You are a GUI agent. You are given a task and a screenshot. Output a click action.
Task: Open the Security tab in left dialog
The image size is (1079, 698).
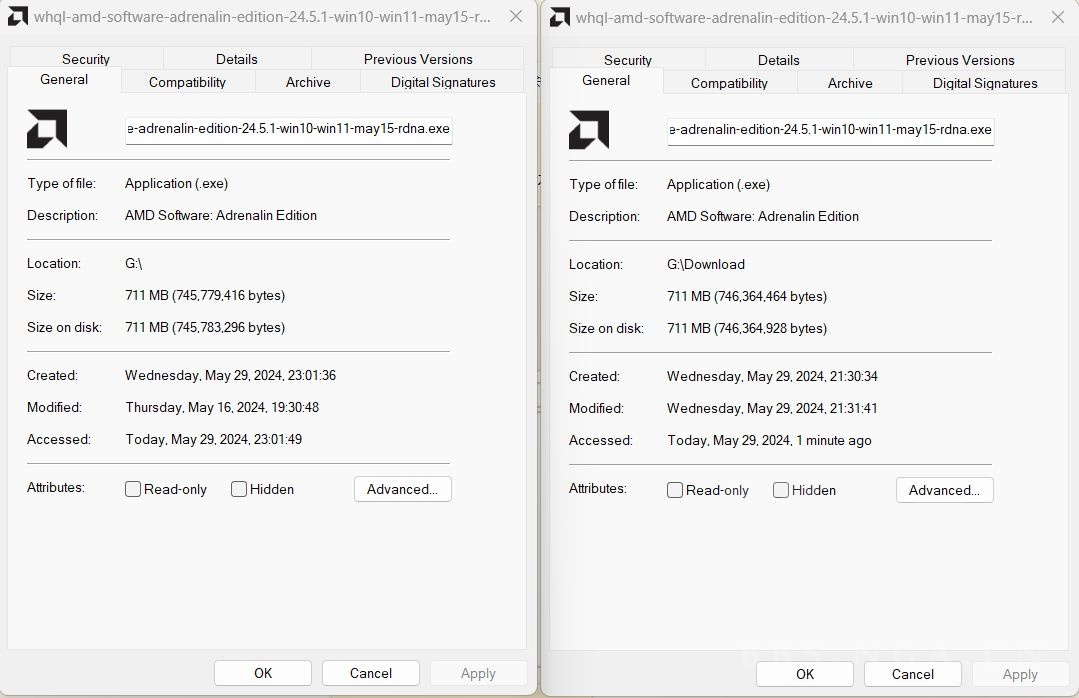click(86, 59)
